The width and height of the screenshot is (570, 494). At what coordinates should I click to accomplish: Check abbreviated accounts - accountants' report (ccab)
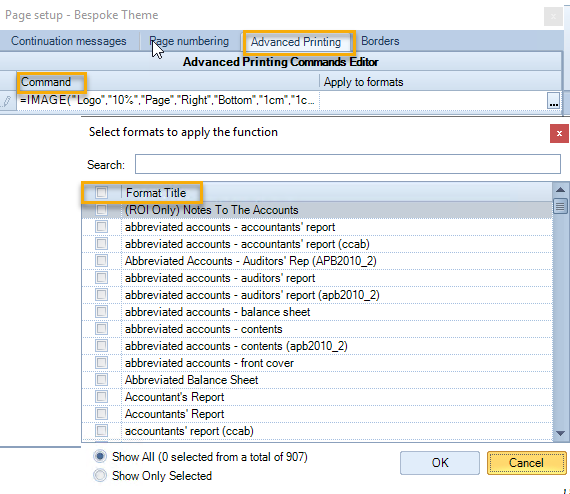[x=101, y=244]
